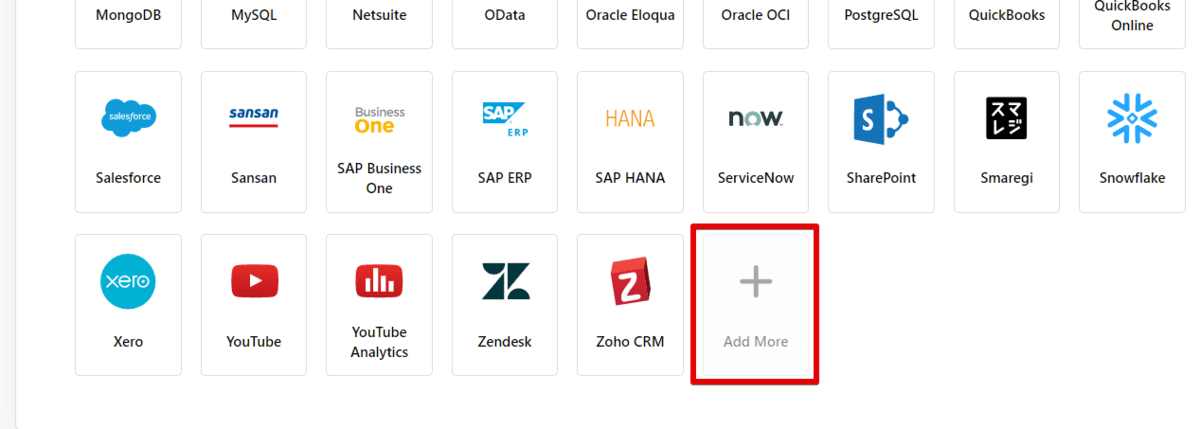Choose the OData connector tile
1200x429 pixels.
[x=505, y=18]
